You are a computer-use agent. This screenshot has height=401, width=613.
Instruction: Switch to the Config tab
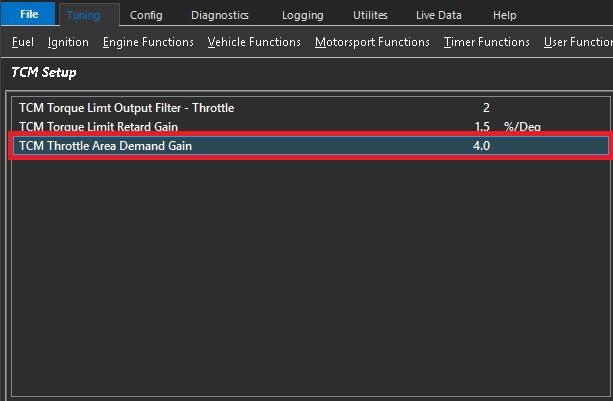tap(146, 15)
